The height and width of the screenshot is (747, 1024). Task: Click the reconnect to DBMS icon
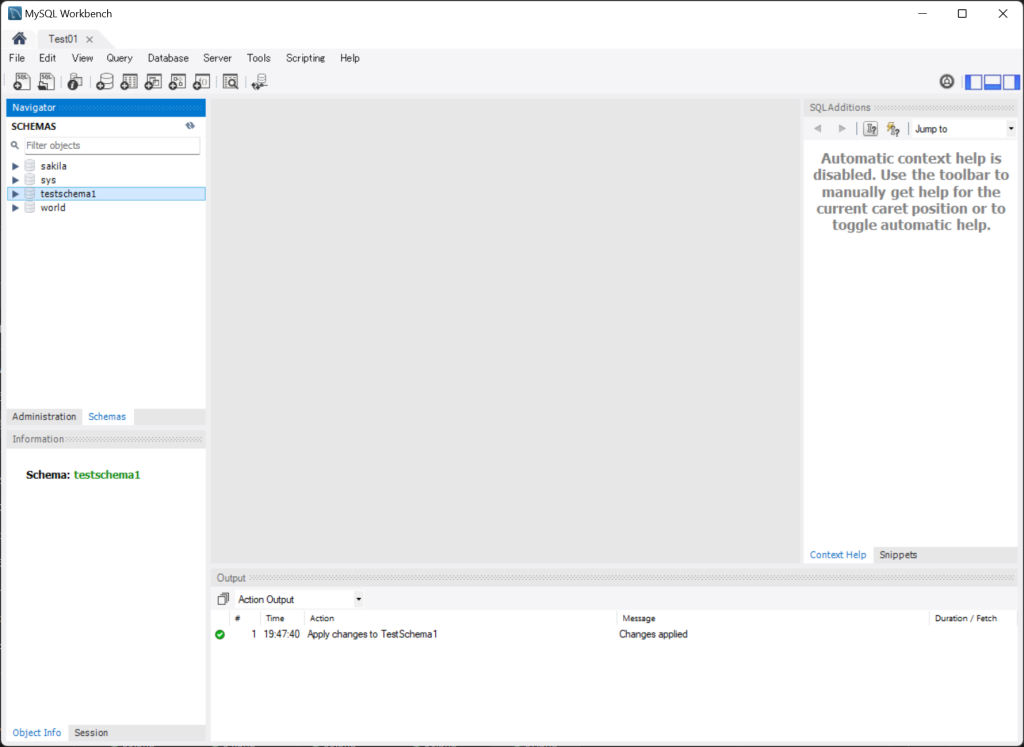[259, 82]
